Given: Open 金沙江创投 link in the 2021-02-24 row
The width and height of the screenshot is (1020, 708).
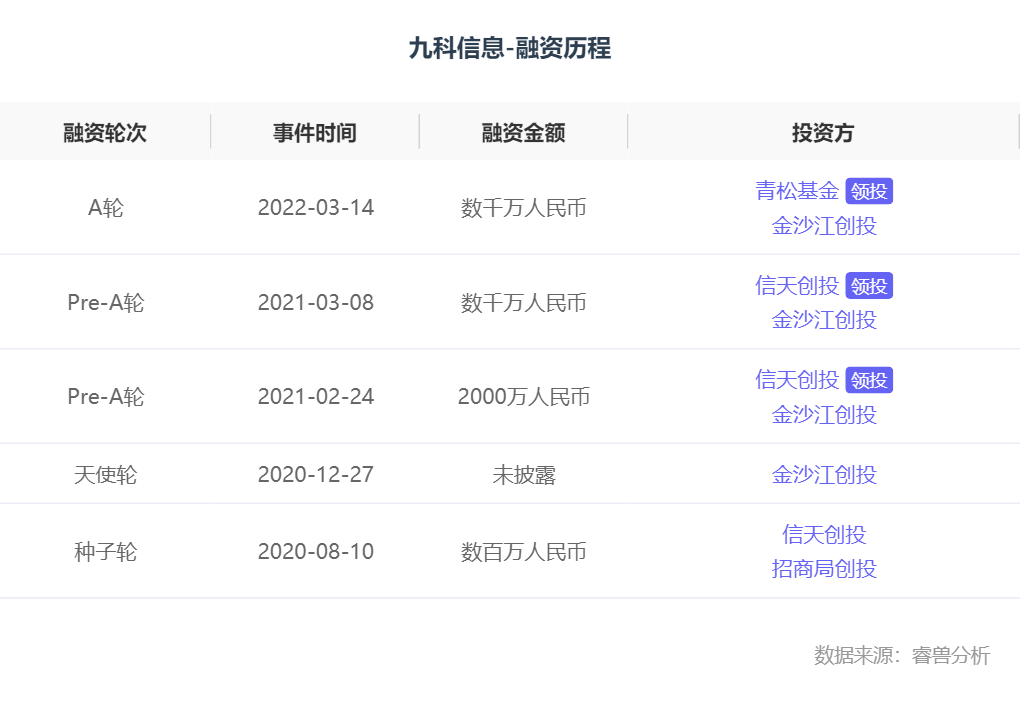Looking at the screenshot, I should click(824, 415).
